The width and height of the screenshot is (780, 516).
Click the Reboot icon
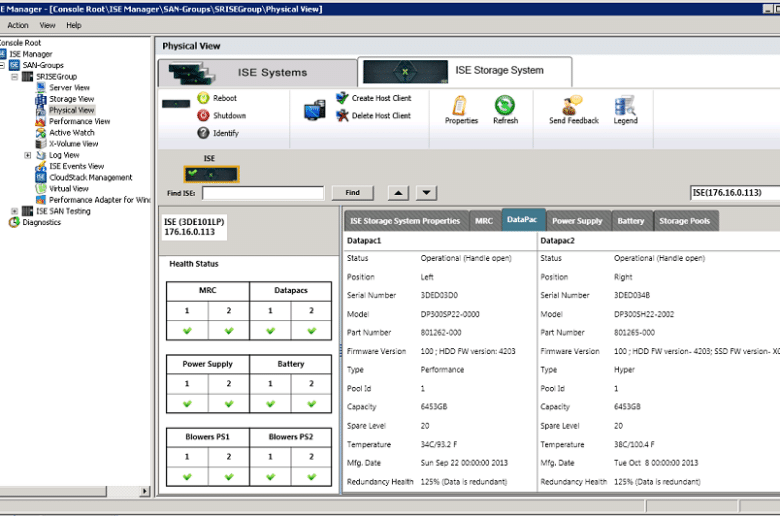pyautogui.click(x=203, y=98)
